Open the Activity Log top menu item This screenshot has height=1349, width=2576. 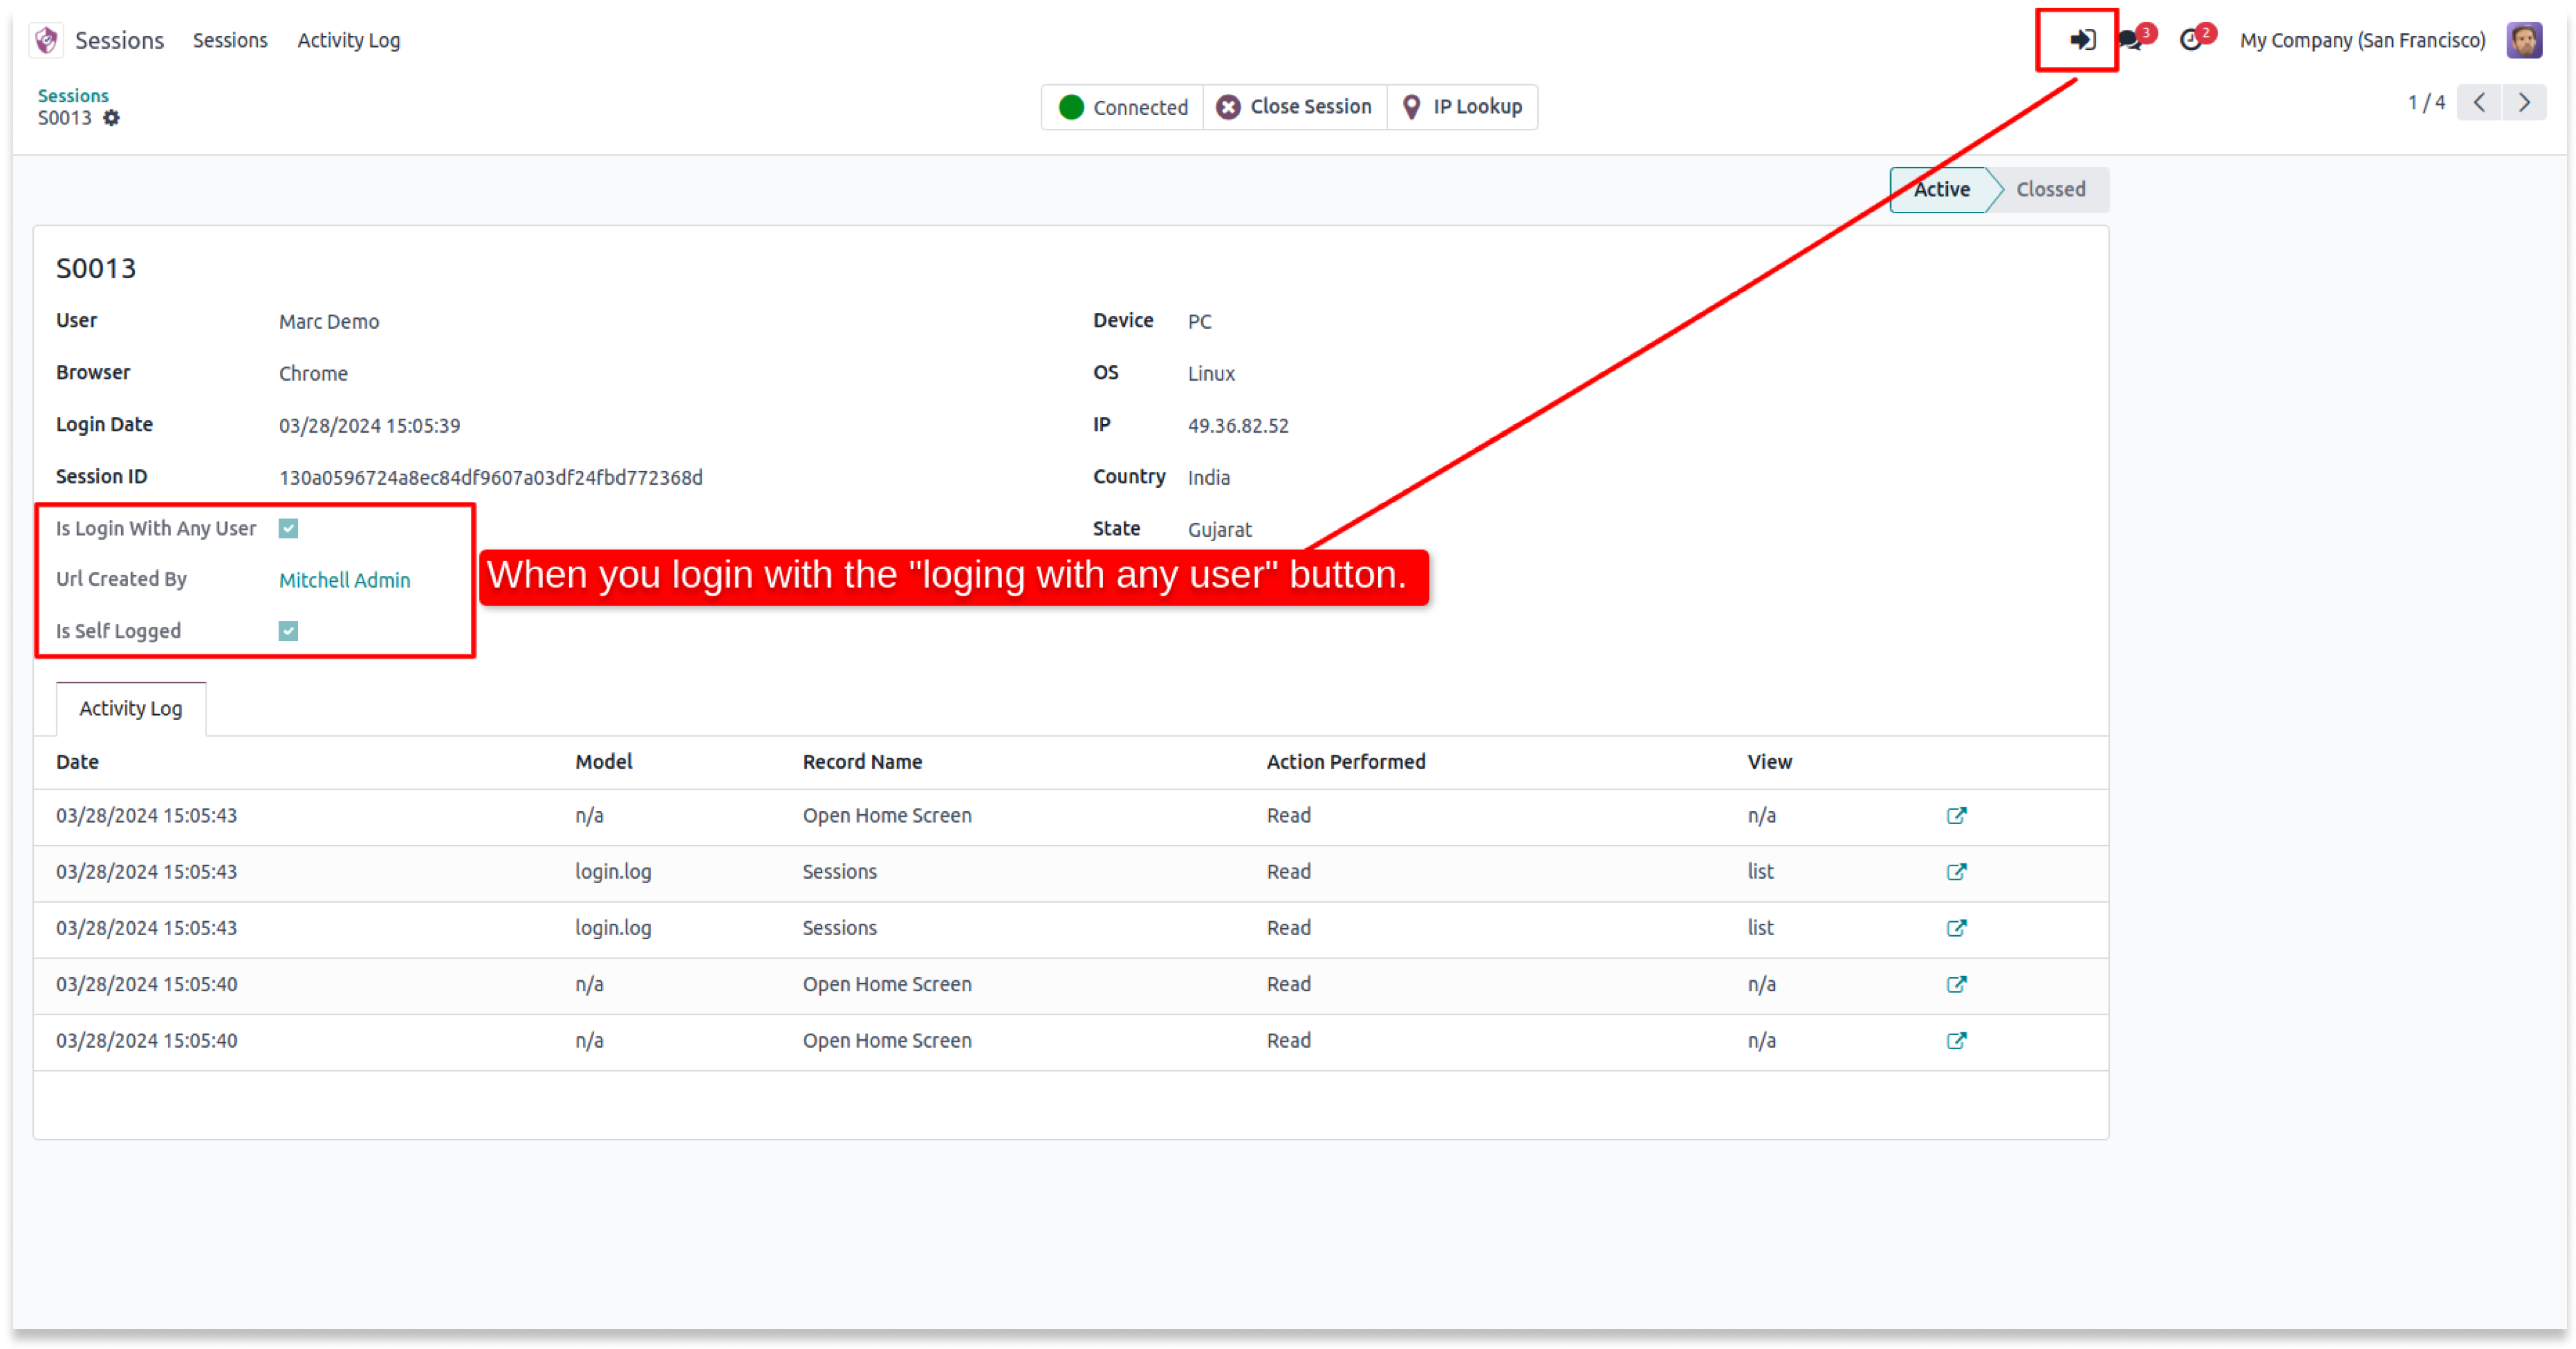coord(348,40)
